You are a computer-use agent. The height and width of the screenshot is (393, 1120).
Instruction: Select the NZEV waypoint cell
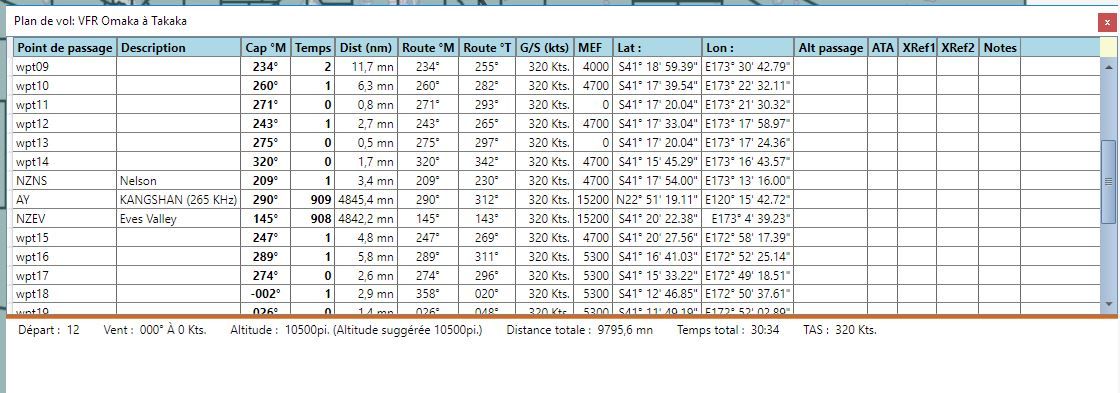click(x=65, y=219)
